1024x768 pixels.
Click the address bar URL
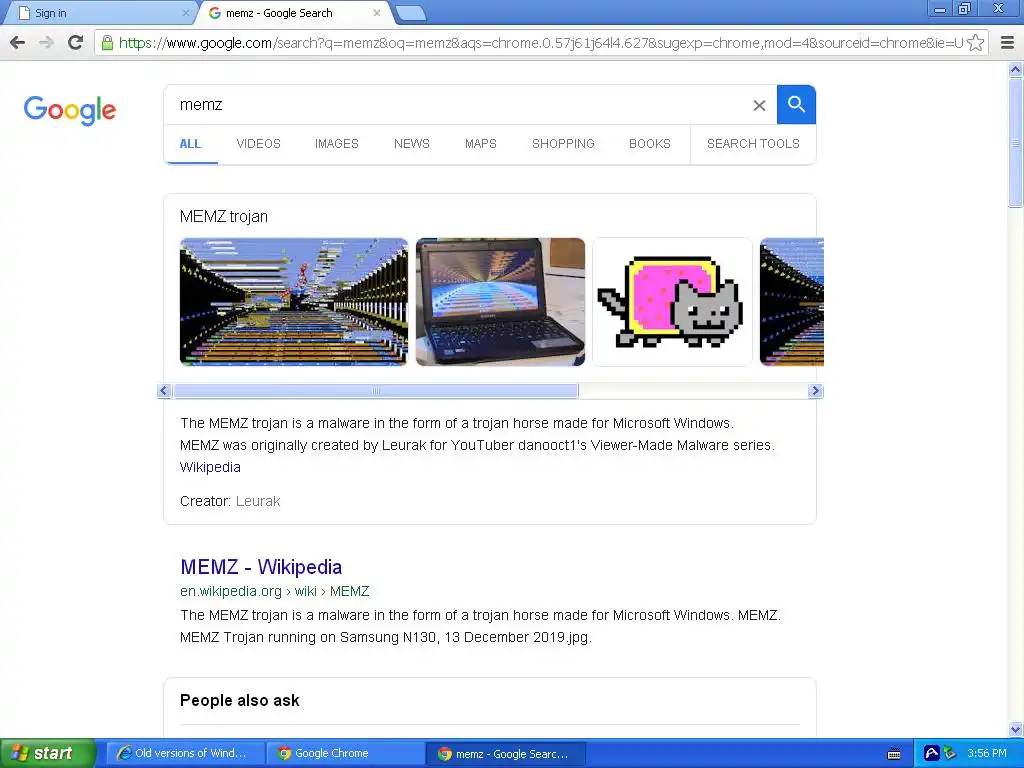pos(540,43)
